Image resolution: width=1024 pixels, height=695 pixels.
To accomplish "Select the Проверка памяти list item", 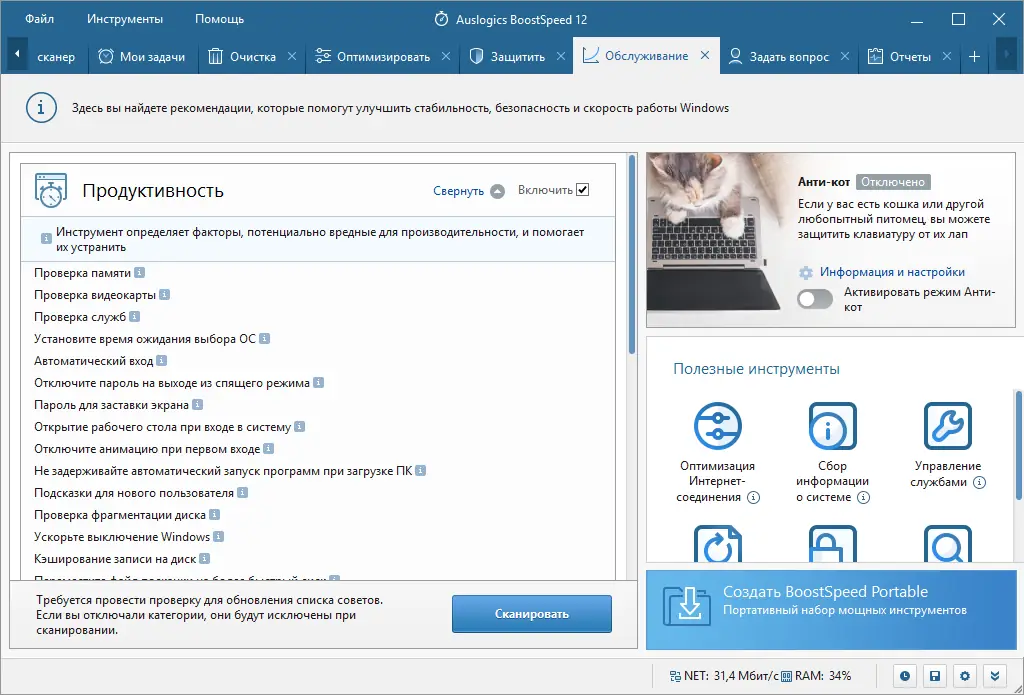I will pyautogui.click(x=82, y=273).
